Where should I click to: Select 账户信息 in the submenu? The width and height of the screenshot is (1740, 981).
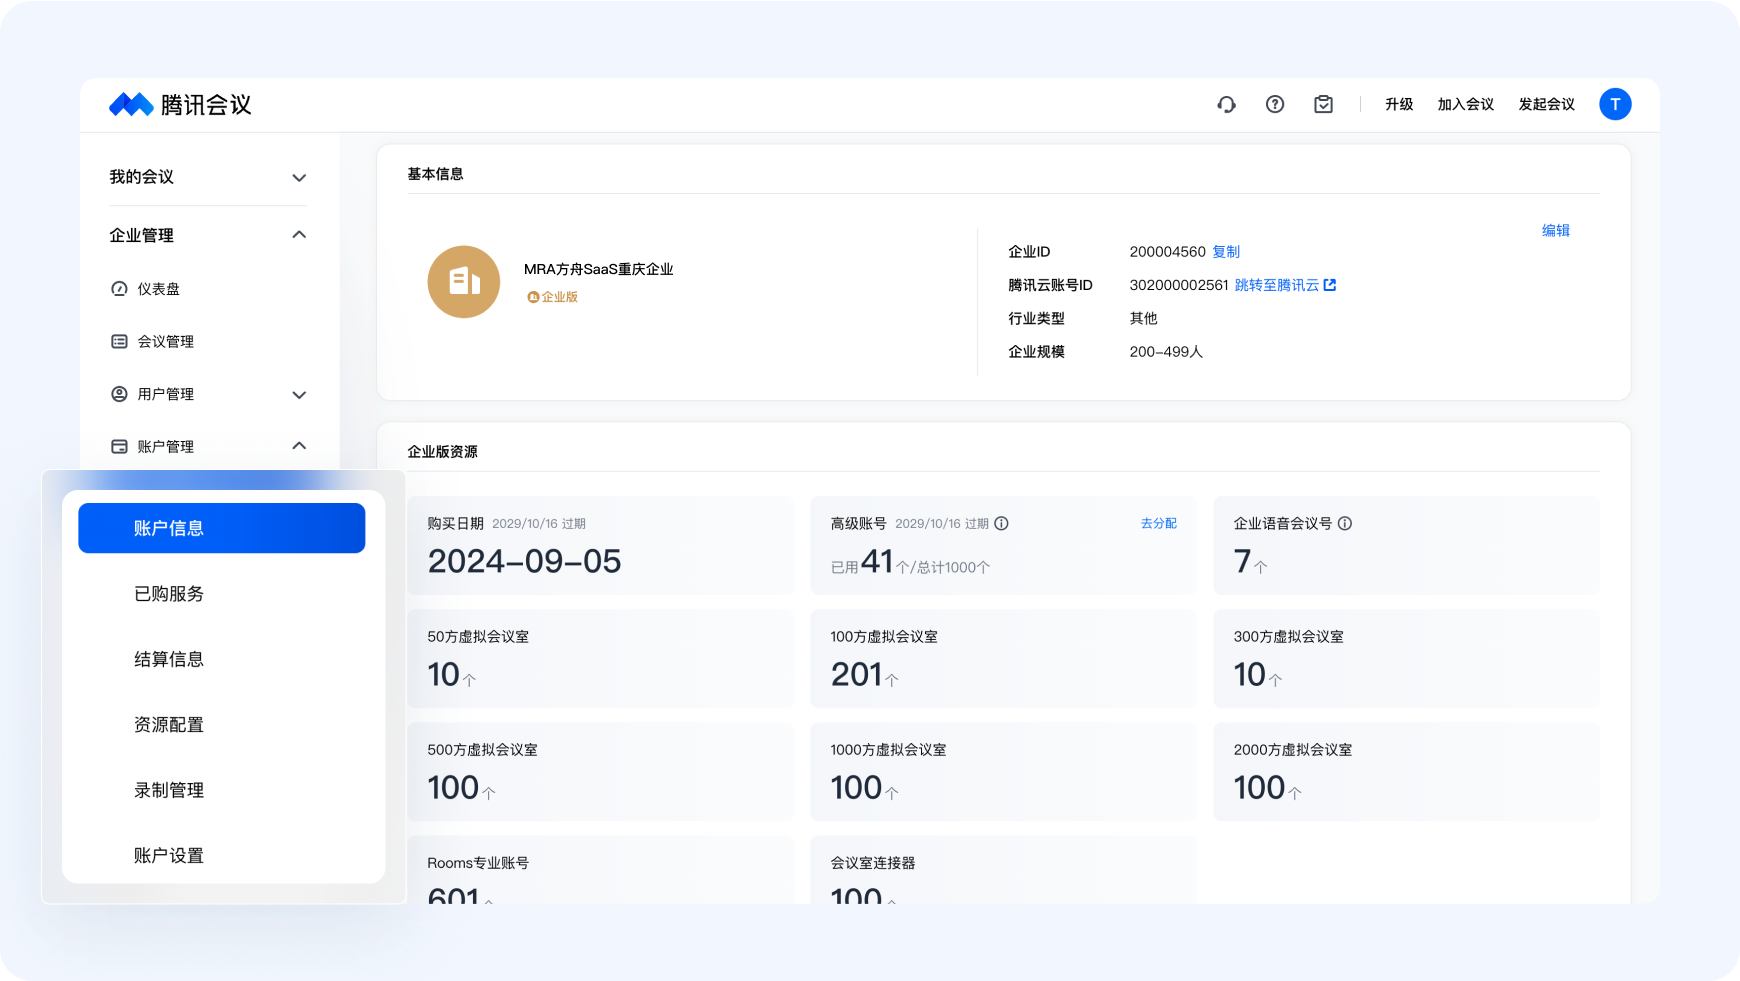pyautogui.click(x=221, y=528)
